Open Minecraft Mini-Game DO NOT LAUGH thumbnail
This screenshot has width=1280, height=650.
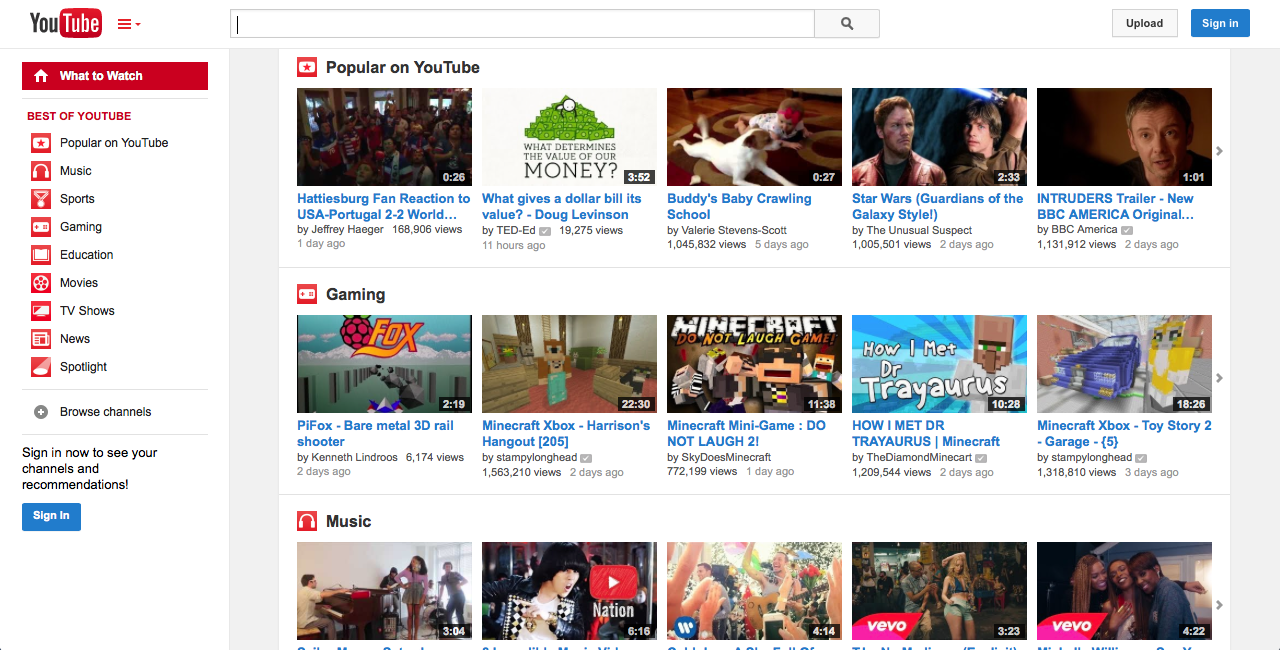754,364
